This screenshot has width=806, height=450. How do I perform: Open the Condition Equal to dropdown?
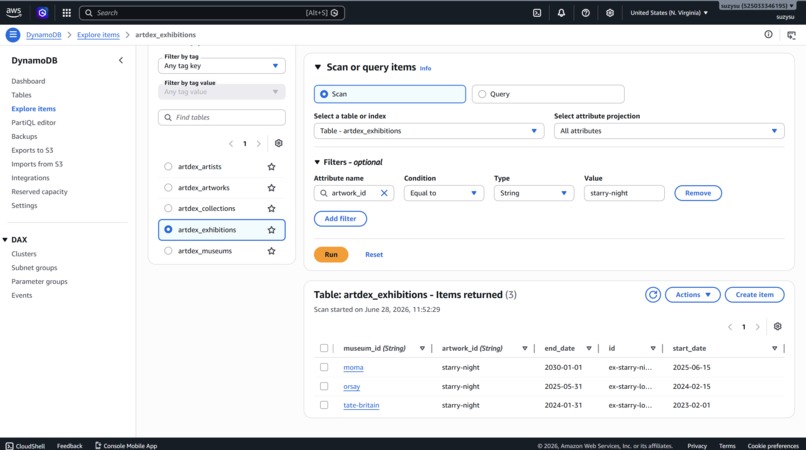[444, 193]
